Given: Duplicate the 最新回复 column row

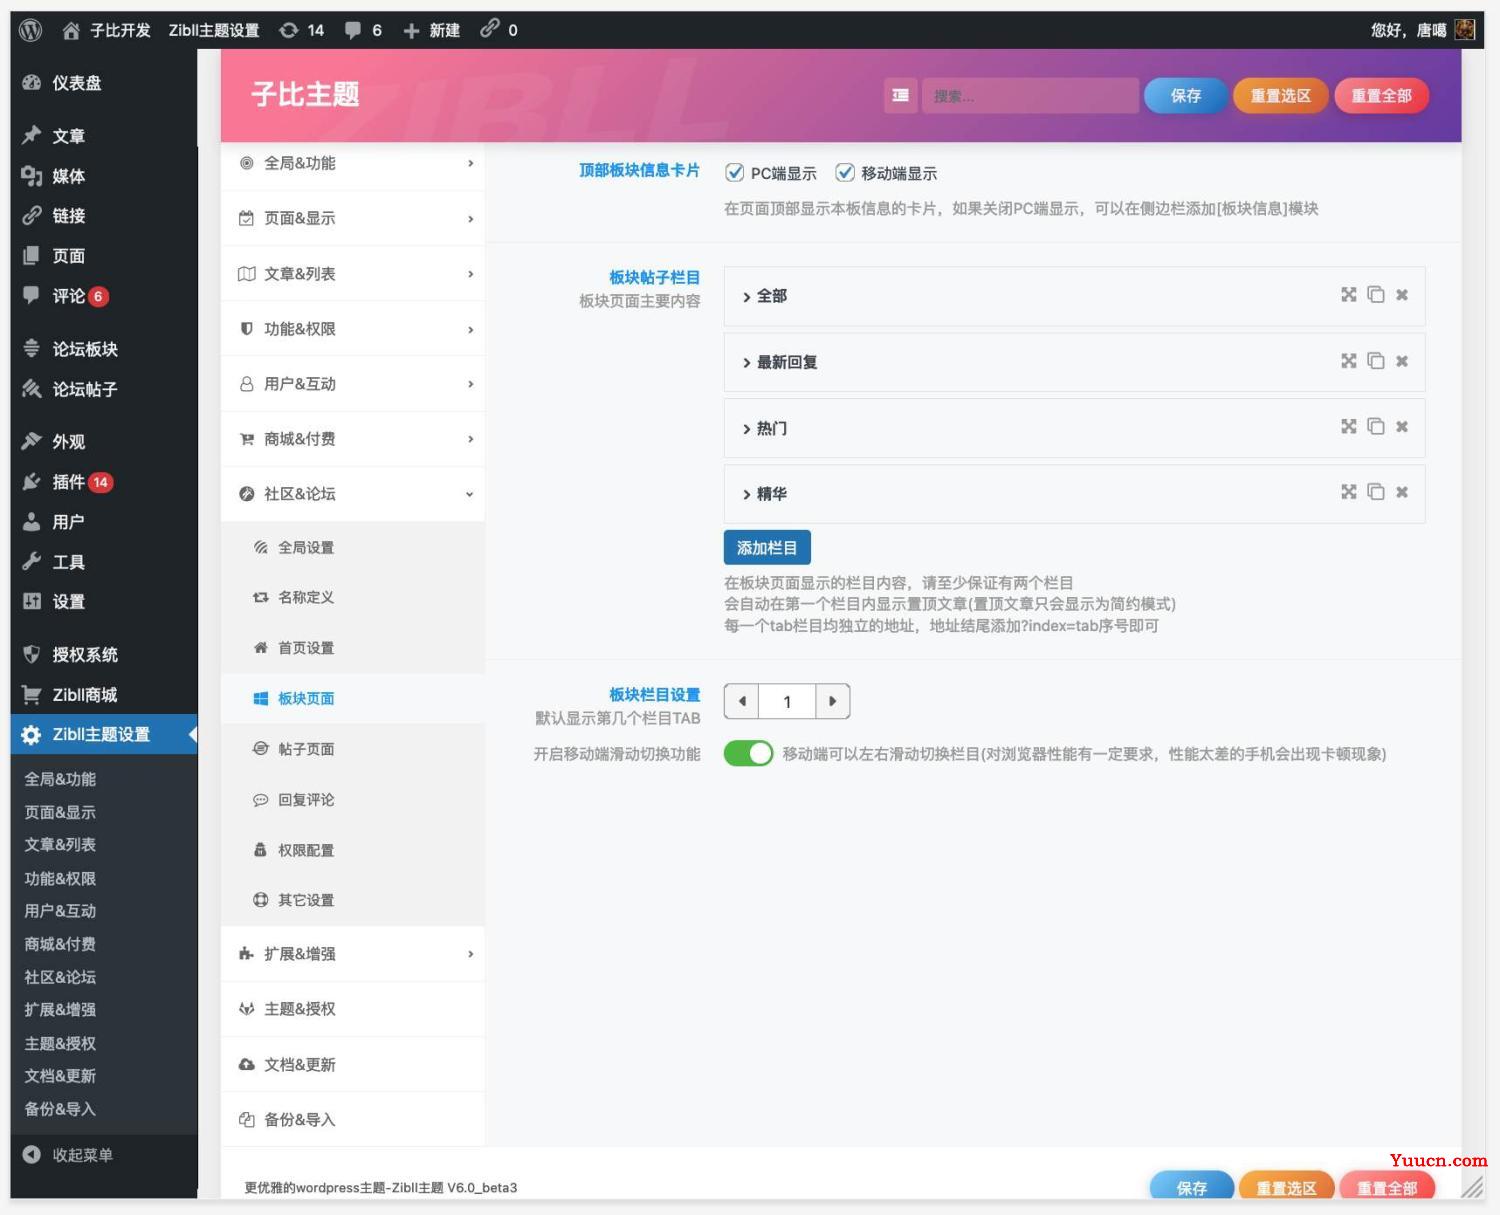Looking at the screenshot, I should click(1376, 361).
